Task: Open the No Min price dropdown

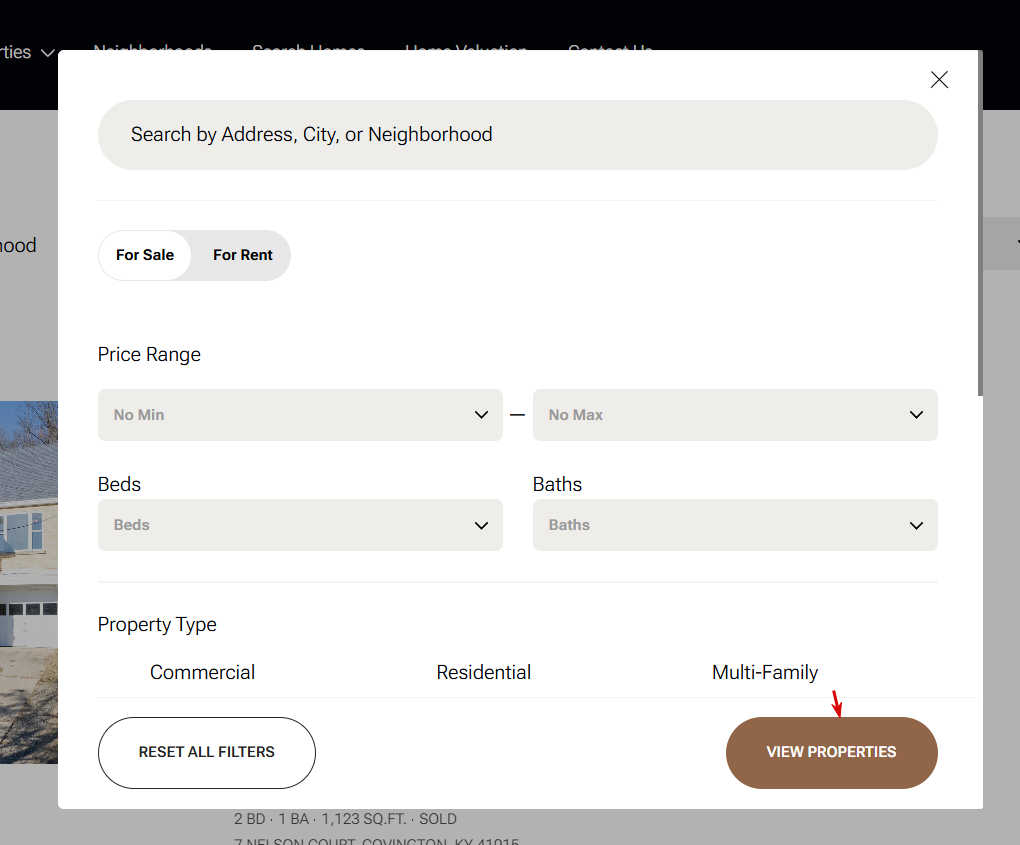Action: [300, 415]
